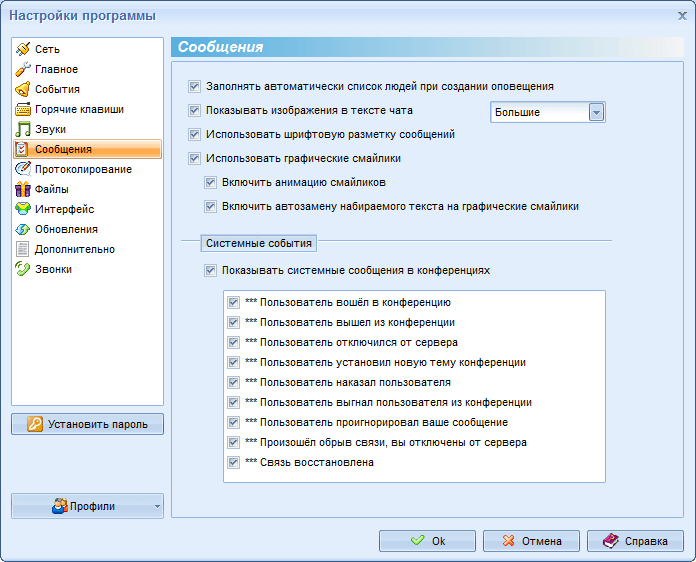This screenshot has height=562, width=696.
Task: Uncheck 'Пользователь вошёл в конференцию' checkbox
Action: coord(233,302)
